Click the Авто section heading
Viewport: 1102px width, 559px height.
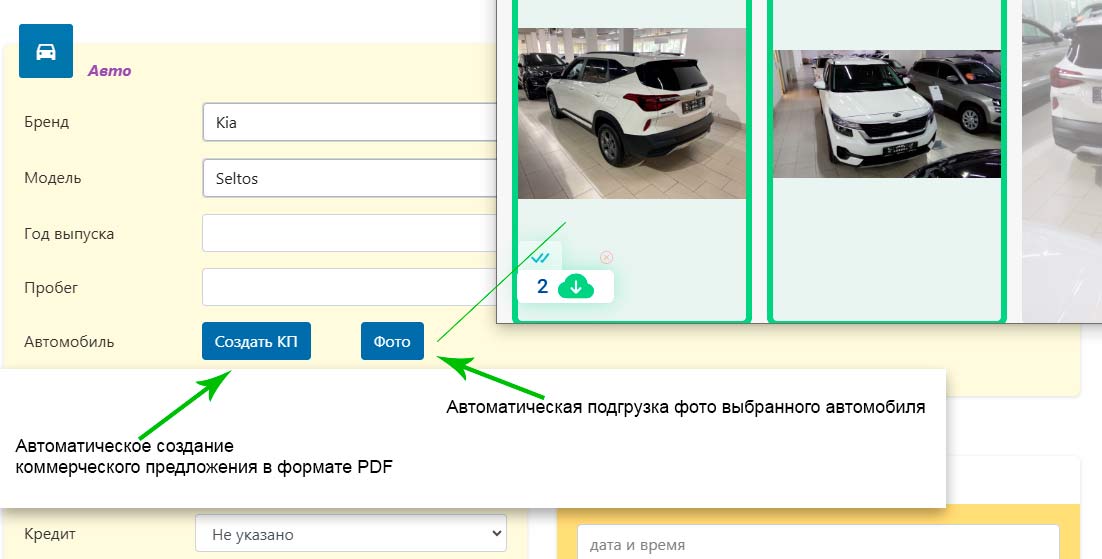point(110,70)
